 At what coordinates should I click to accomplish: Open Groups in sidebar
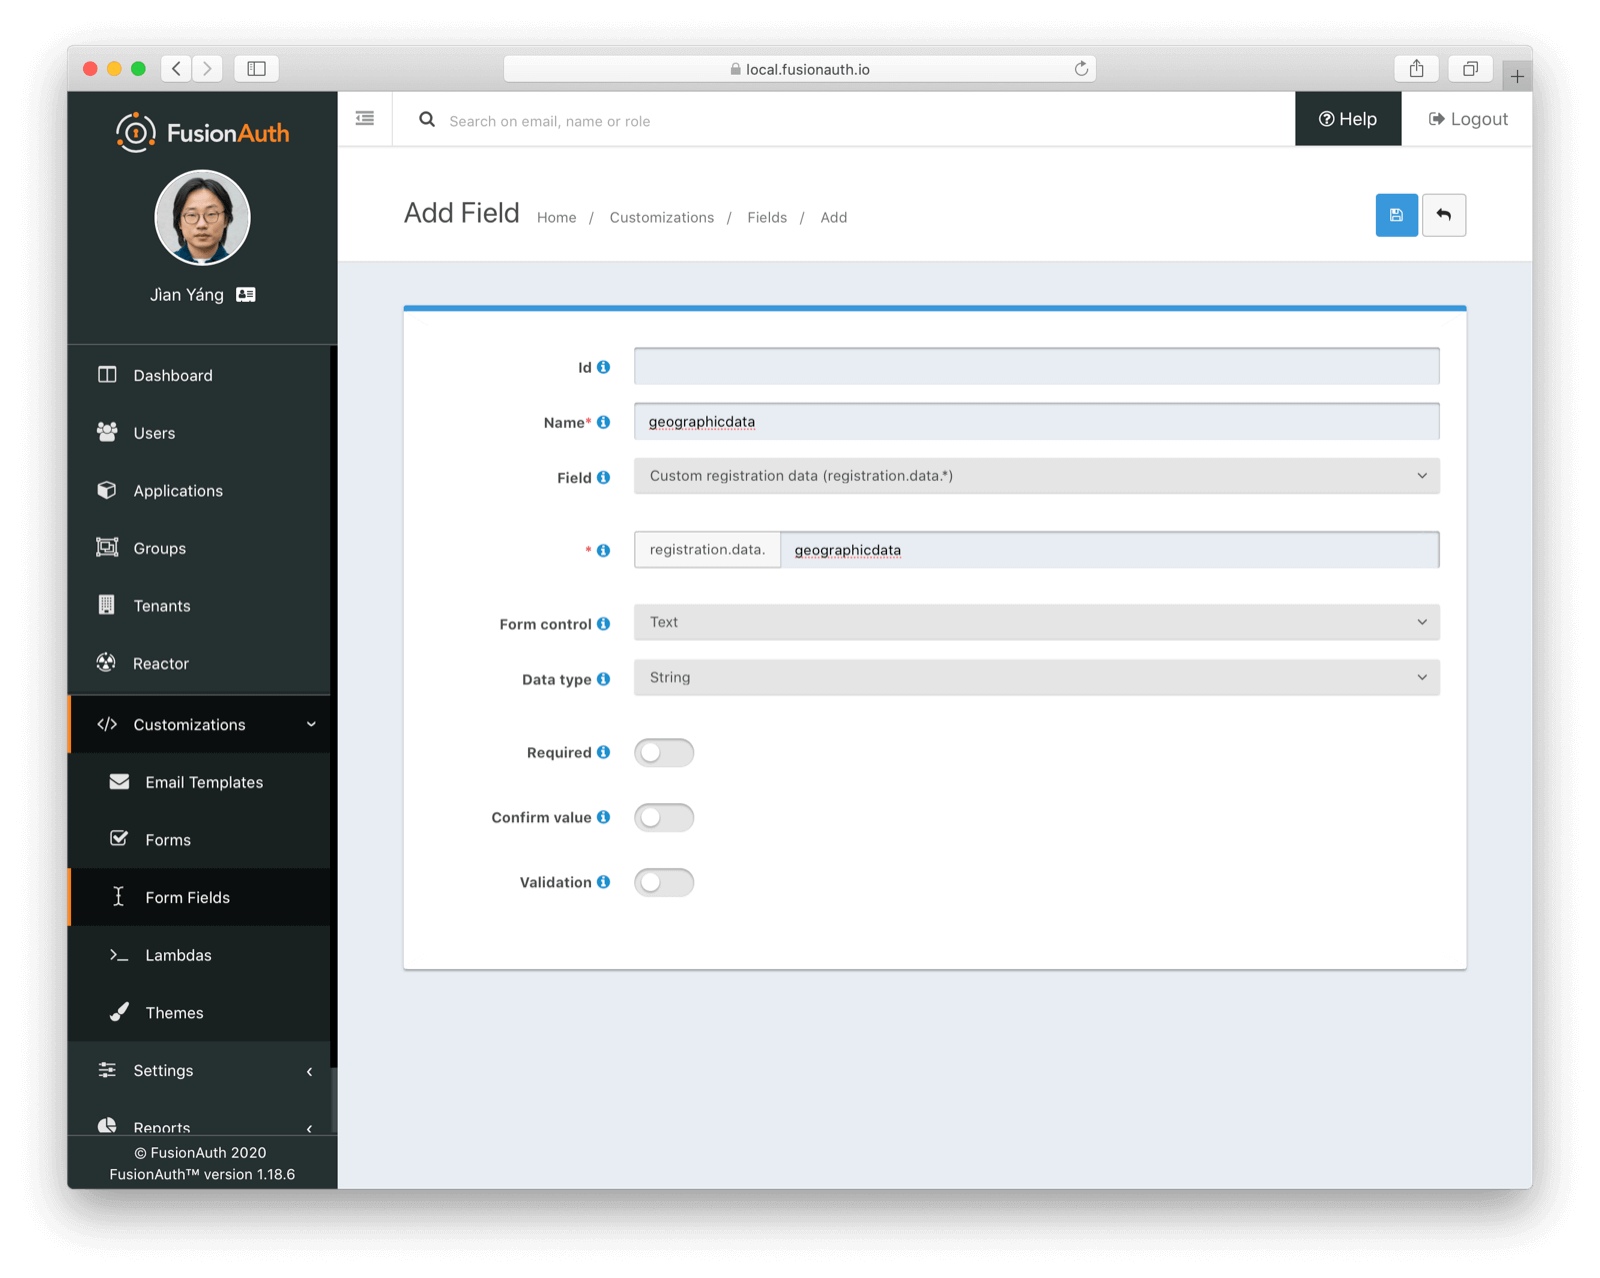point(200,548)
